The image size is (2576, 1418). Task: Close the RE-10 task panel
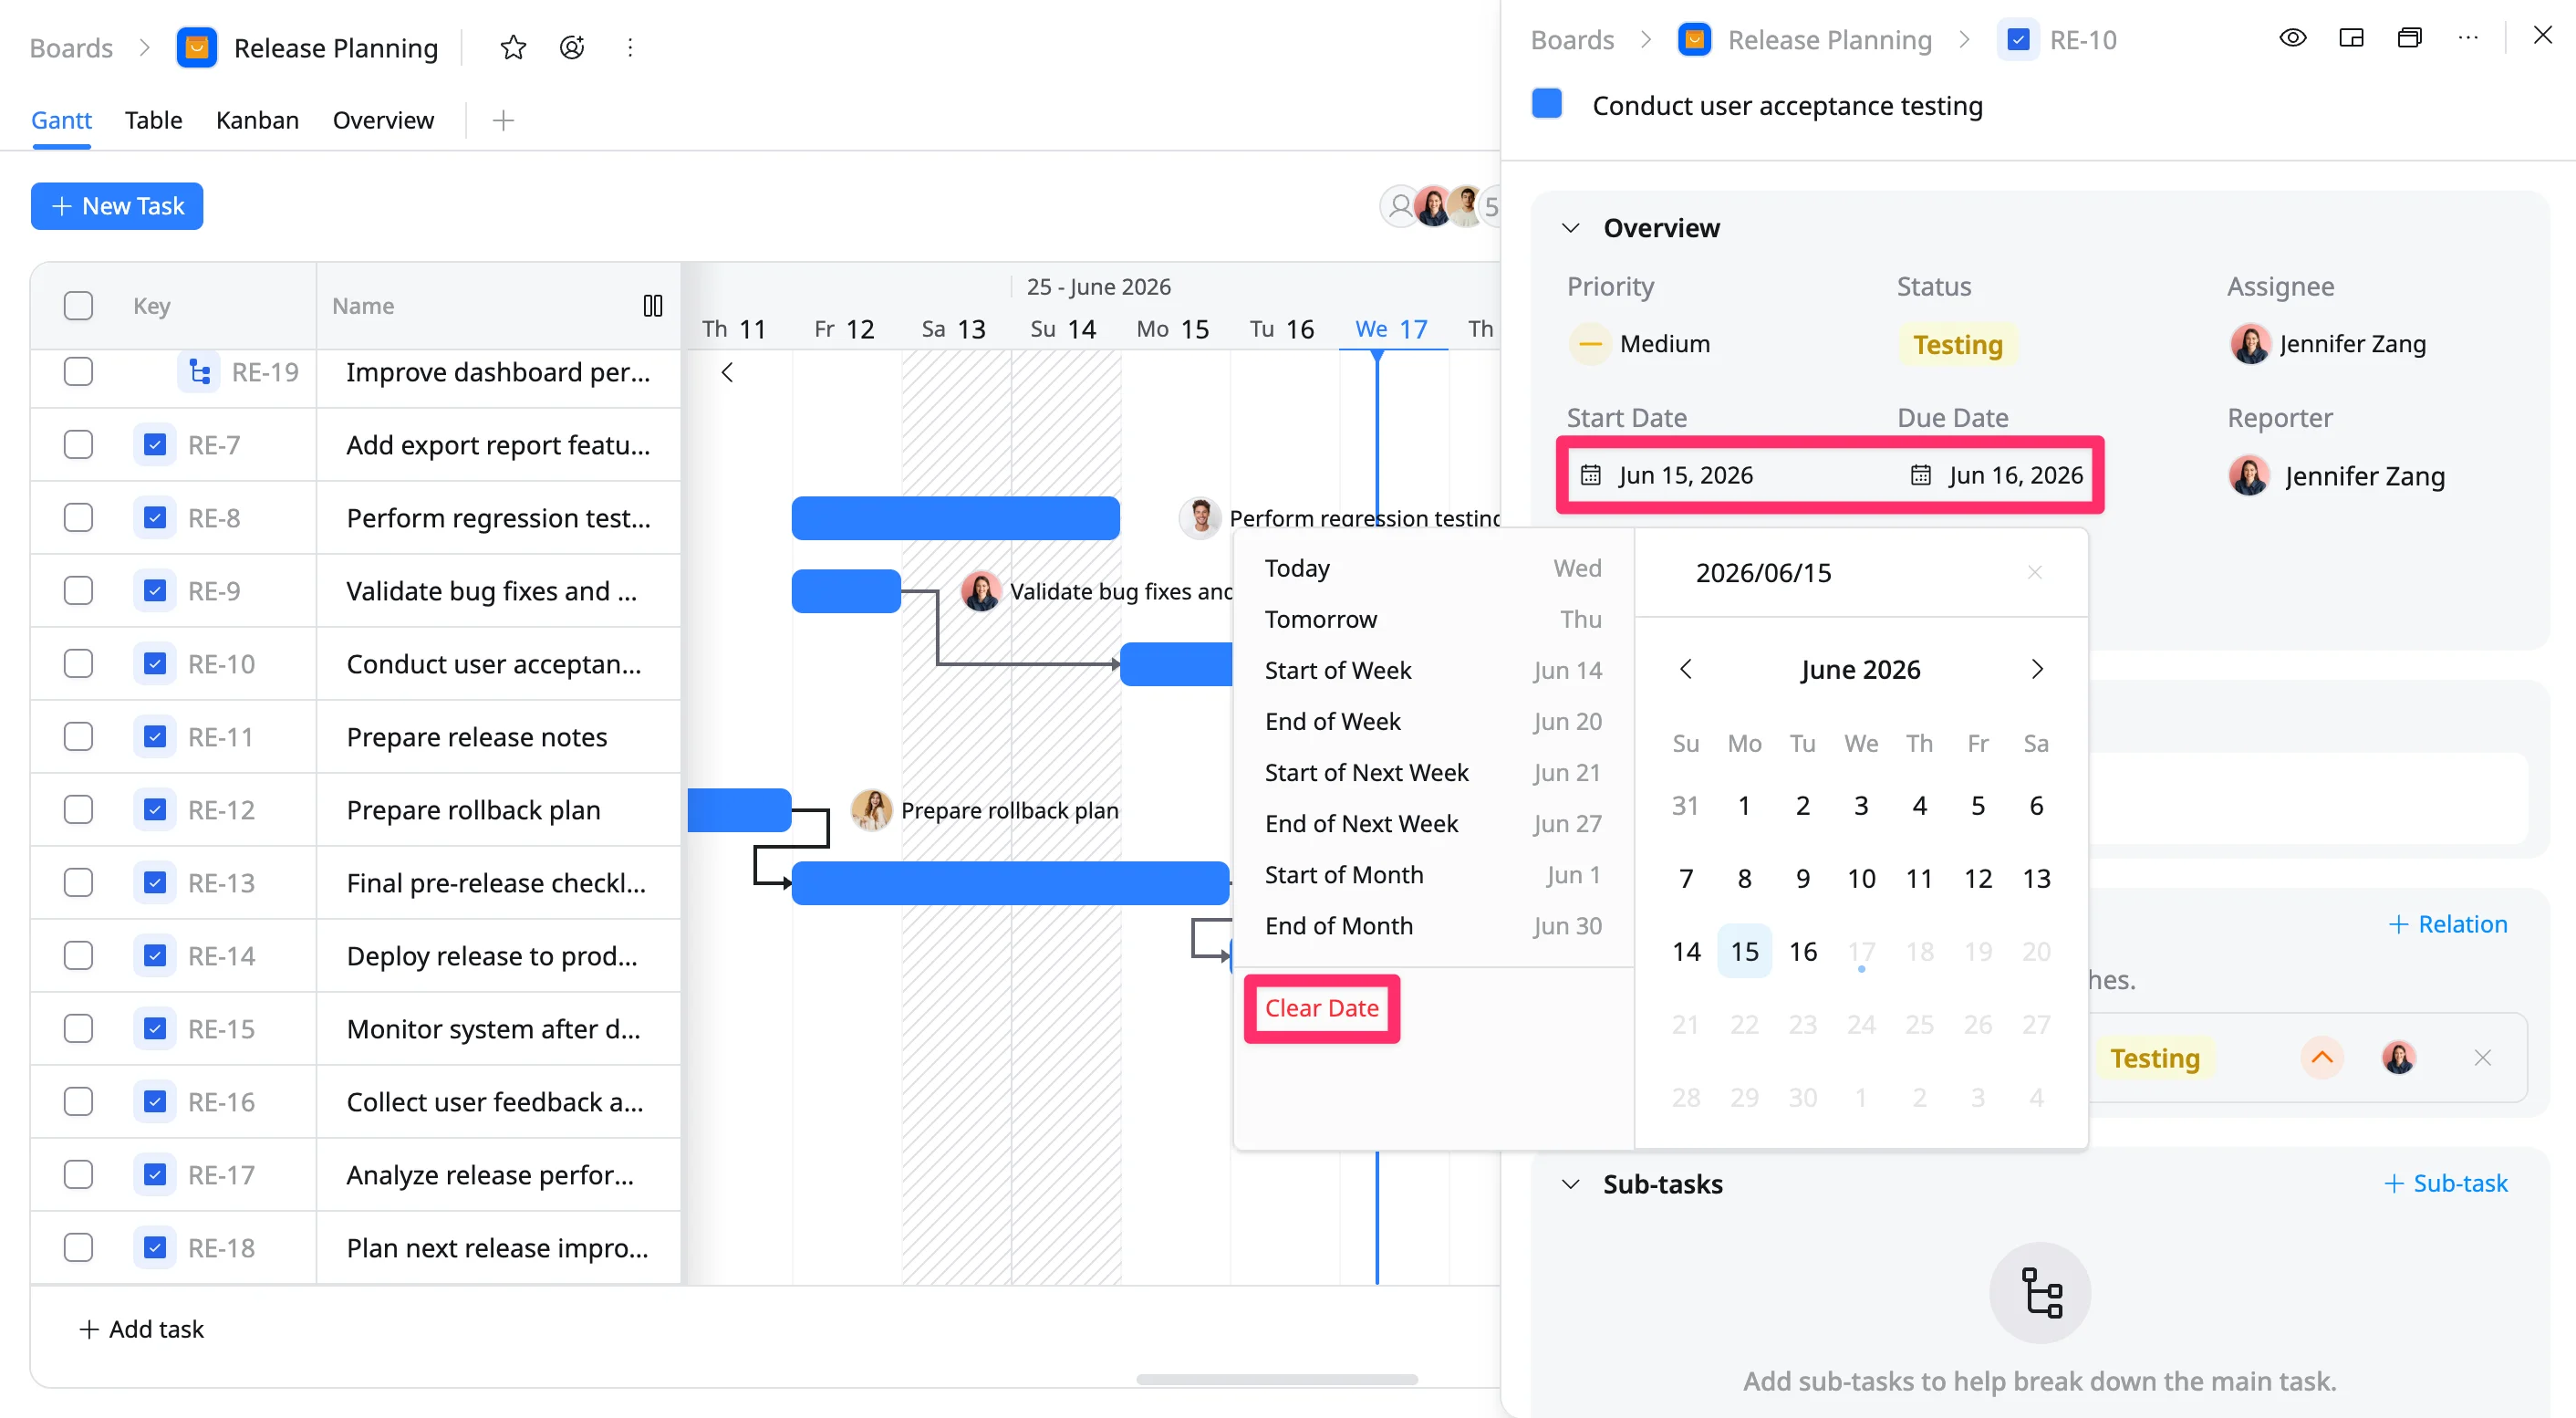click(x=2543, y=36)
